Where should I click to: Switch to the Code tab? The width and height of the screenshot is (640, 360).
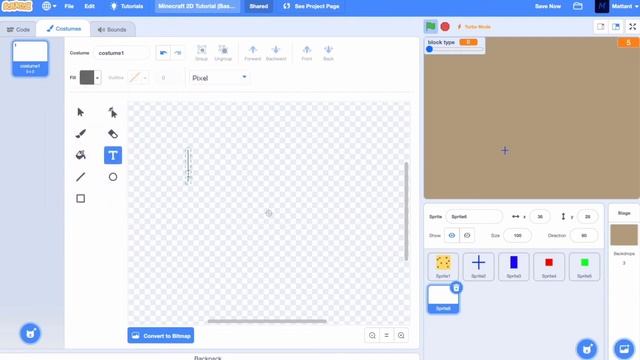click(x=18, y=29)
